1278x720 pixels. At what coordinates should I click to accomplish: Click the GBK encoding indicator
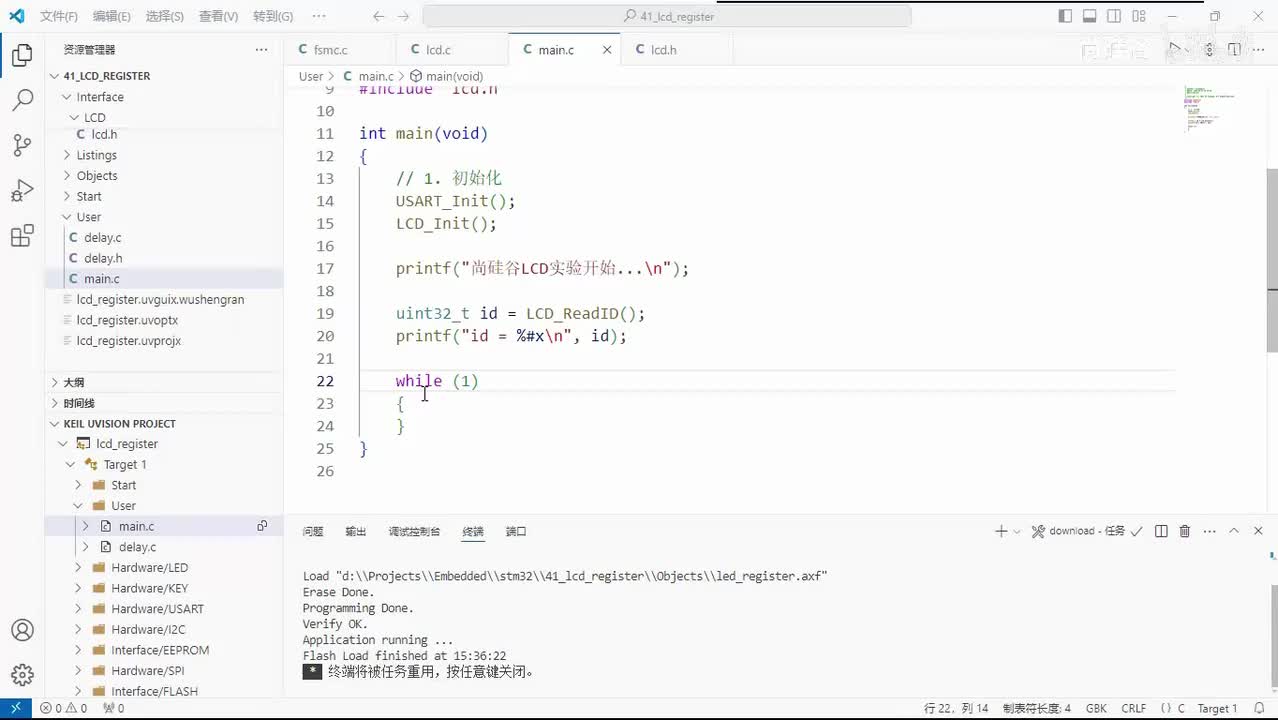point(1096,708)
